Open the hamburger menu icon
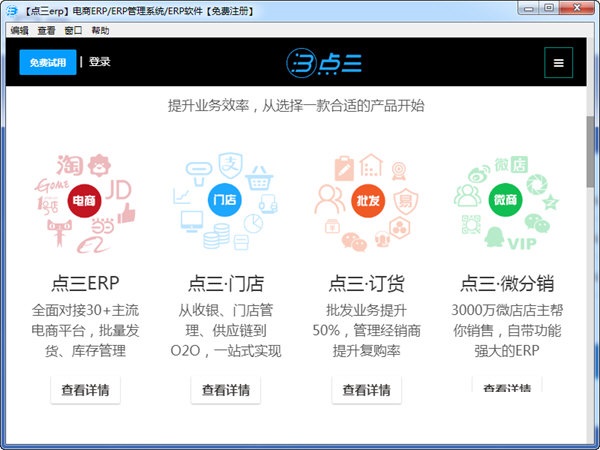The width and height of the screenshot is (600, 450). pyautogui.click(x=558, y=62)
